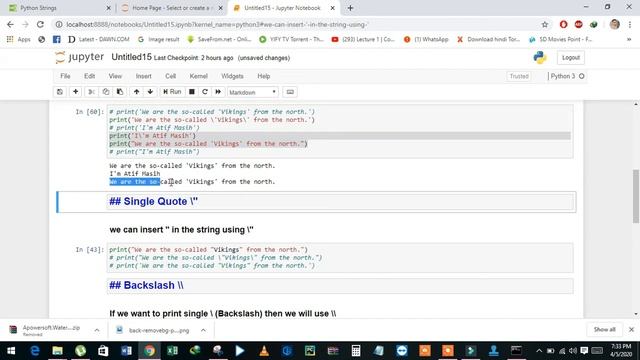Image resolution: width=640 pixels, height=360 pixels.
Task: Paste cells below icon
Action: click(120, 92)
